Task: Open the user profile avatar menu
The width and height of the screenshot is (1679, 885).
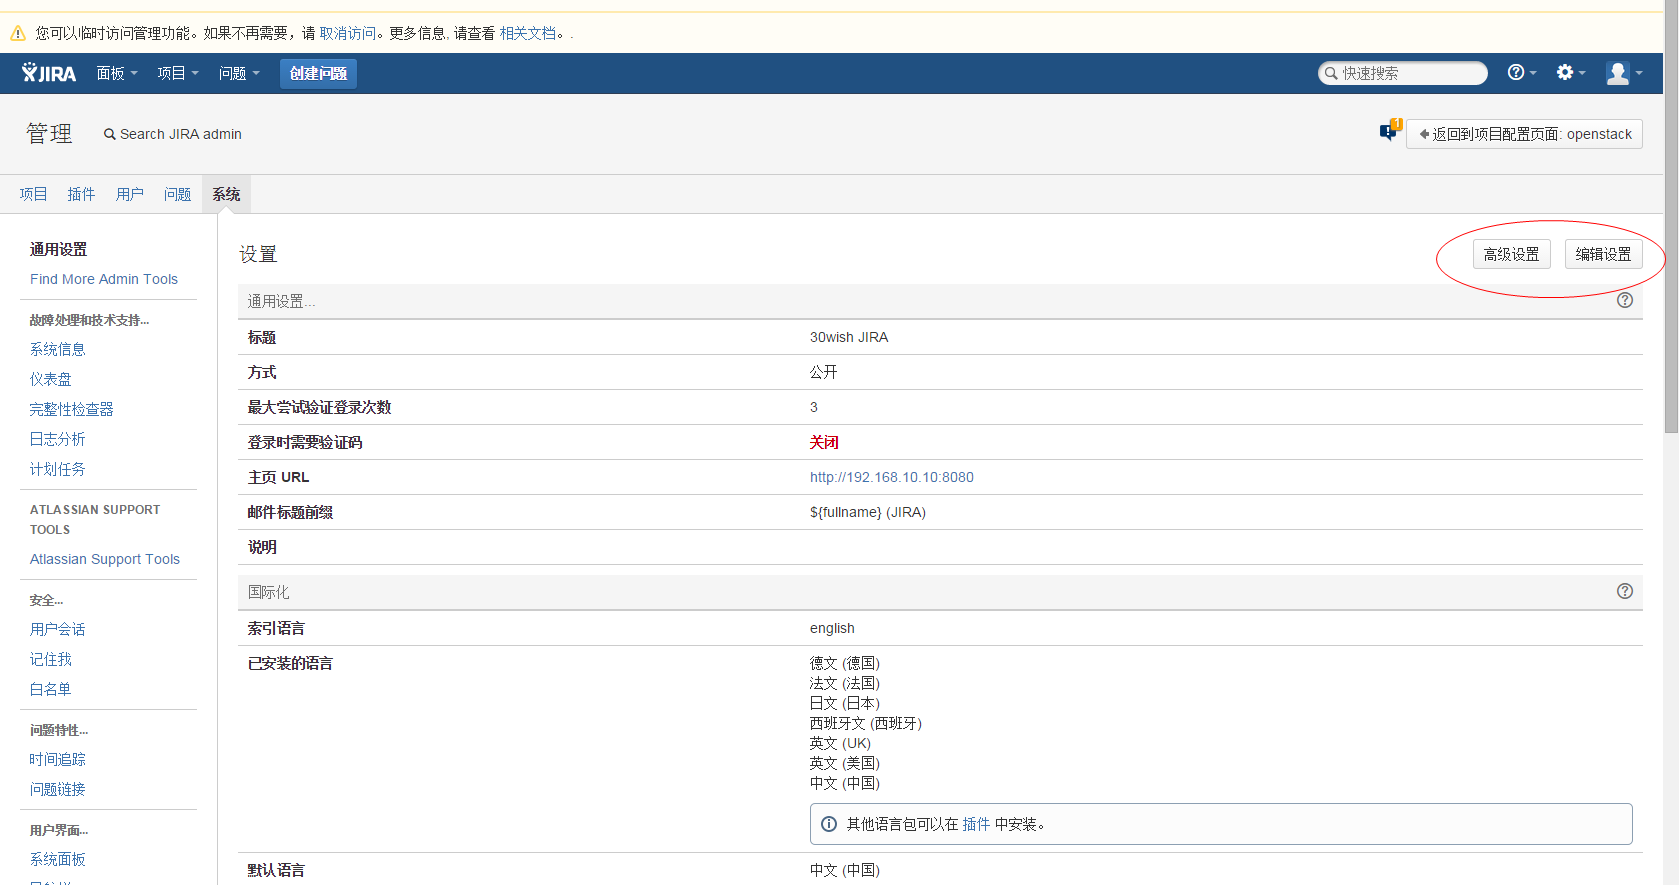Action: (x=1624, y=73)
